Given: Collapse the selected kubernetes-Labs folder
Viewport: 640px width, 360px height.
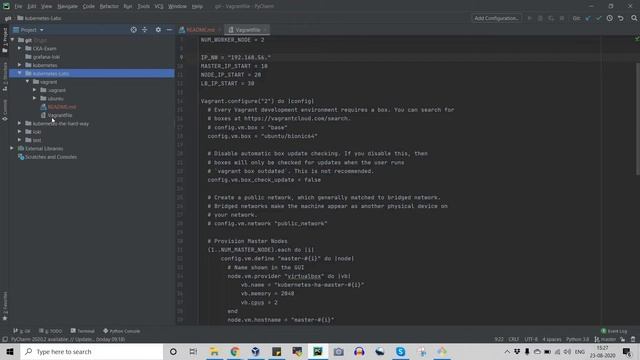Looking at the screenshot, I should pyautogui.click(x=19, y=73).
